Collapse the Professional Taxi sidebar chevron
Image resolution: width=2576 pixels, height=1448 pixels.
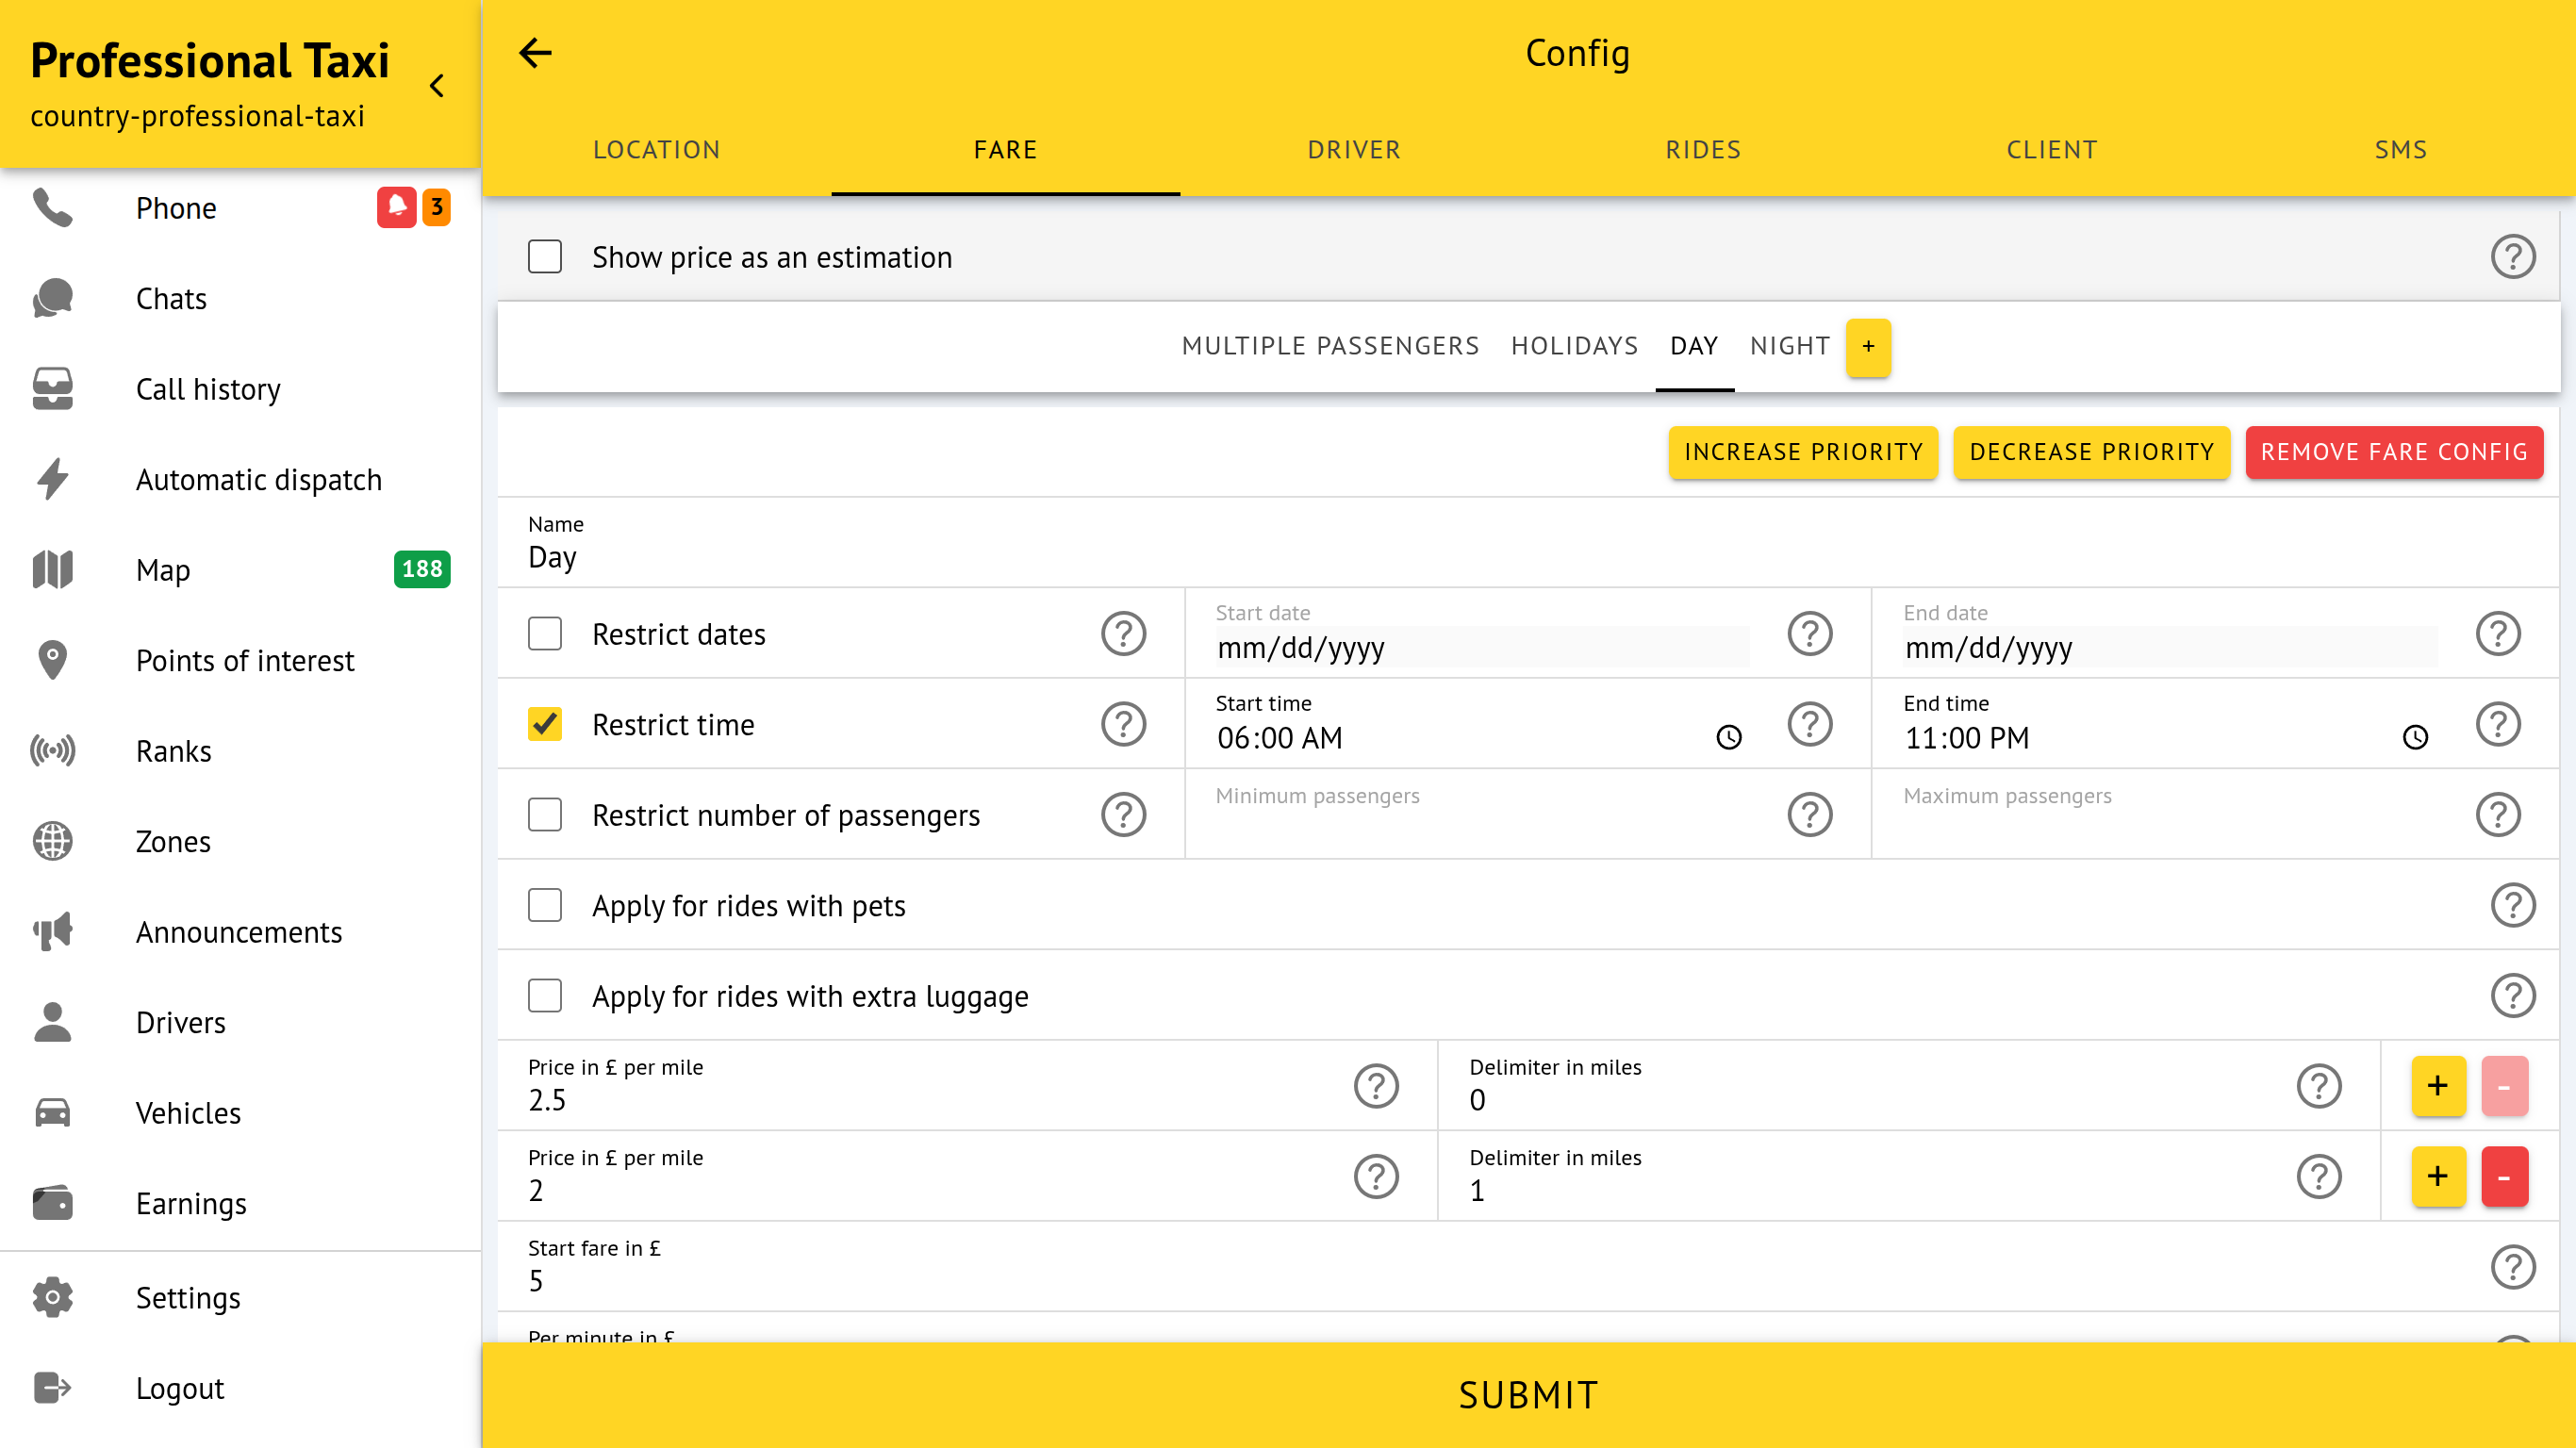(437, 86)
